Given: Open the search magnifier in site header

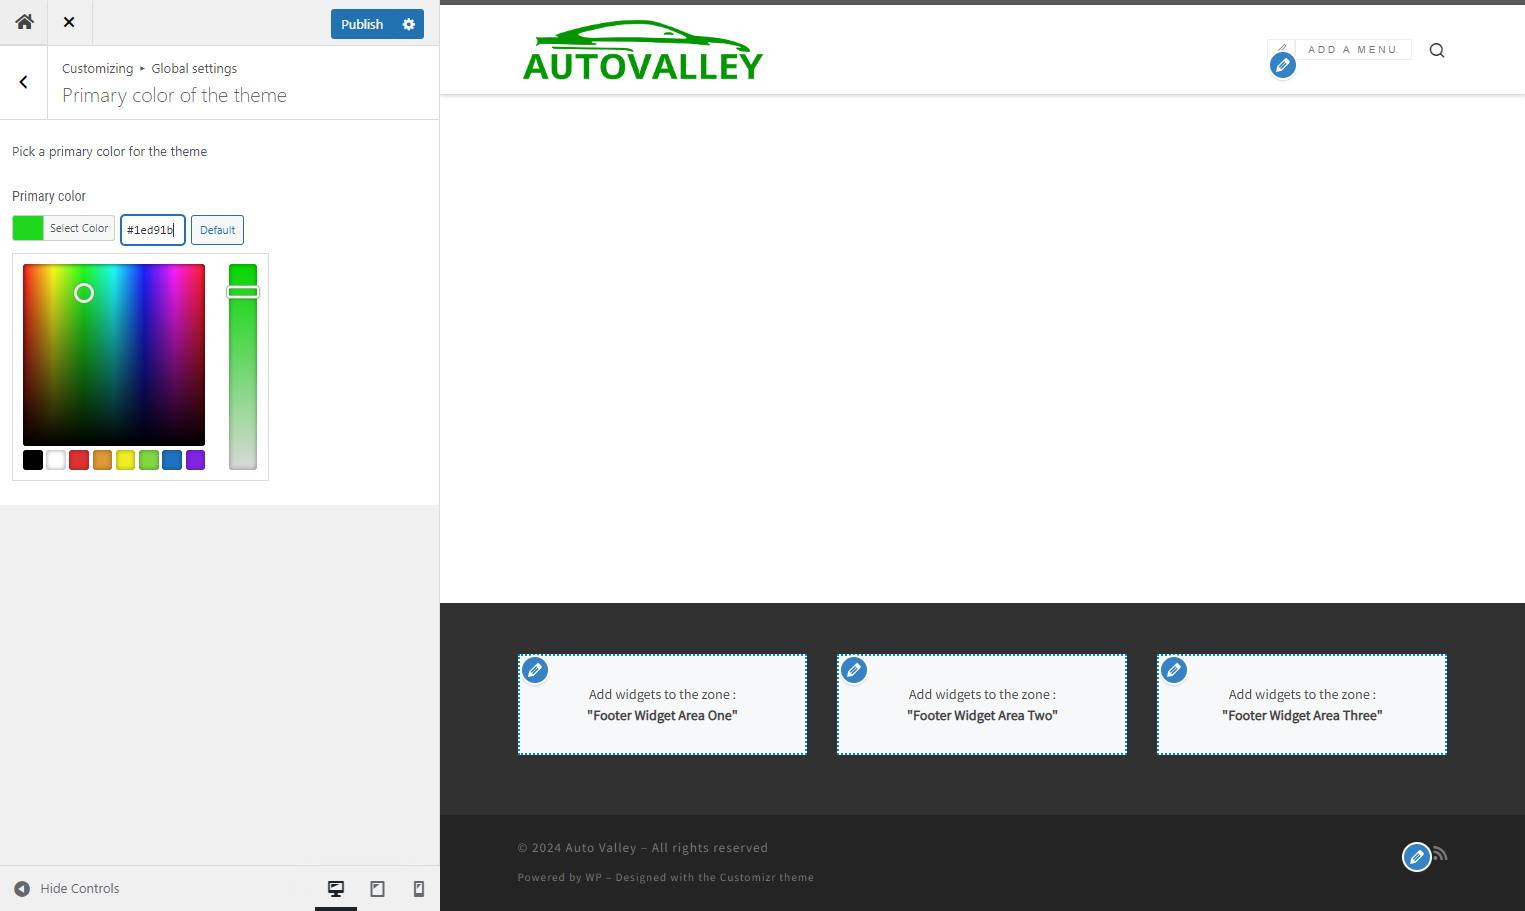Looking at the screenshot, I should pyautogui.click(x=1437, y=50).
